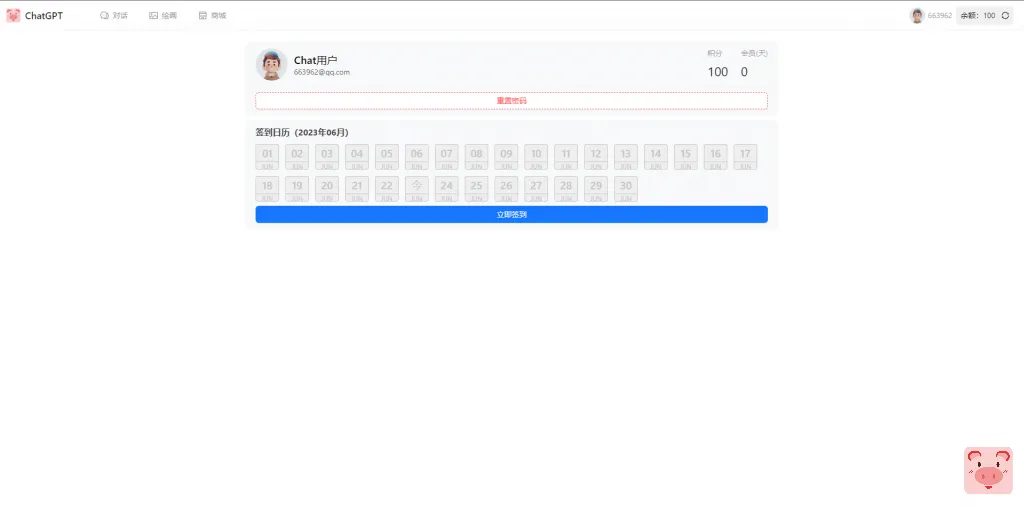Select calendar day 01 JUN
The width and height of the screenshot is (1024, 506).
(x=267, y=157)
